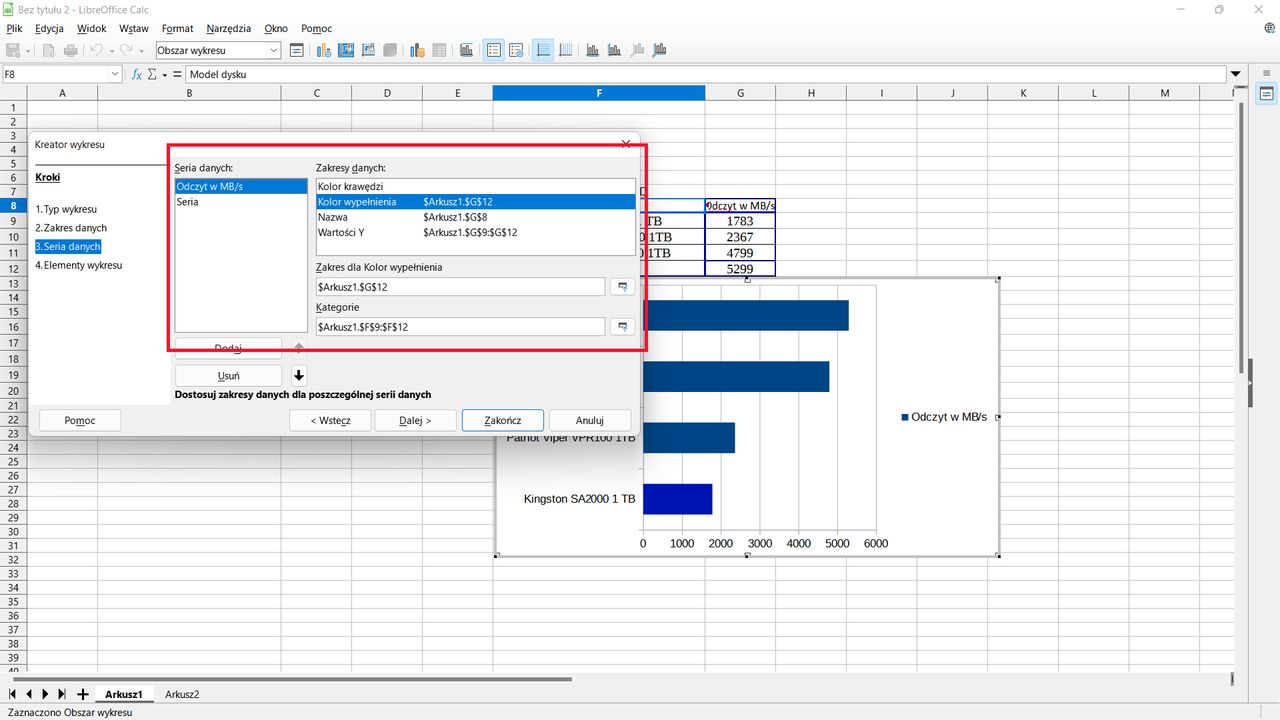Click the All Axes toolbar icon
The image size is (1280, 720).
click(659, 50)
